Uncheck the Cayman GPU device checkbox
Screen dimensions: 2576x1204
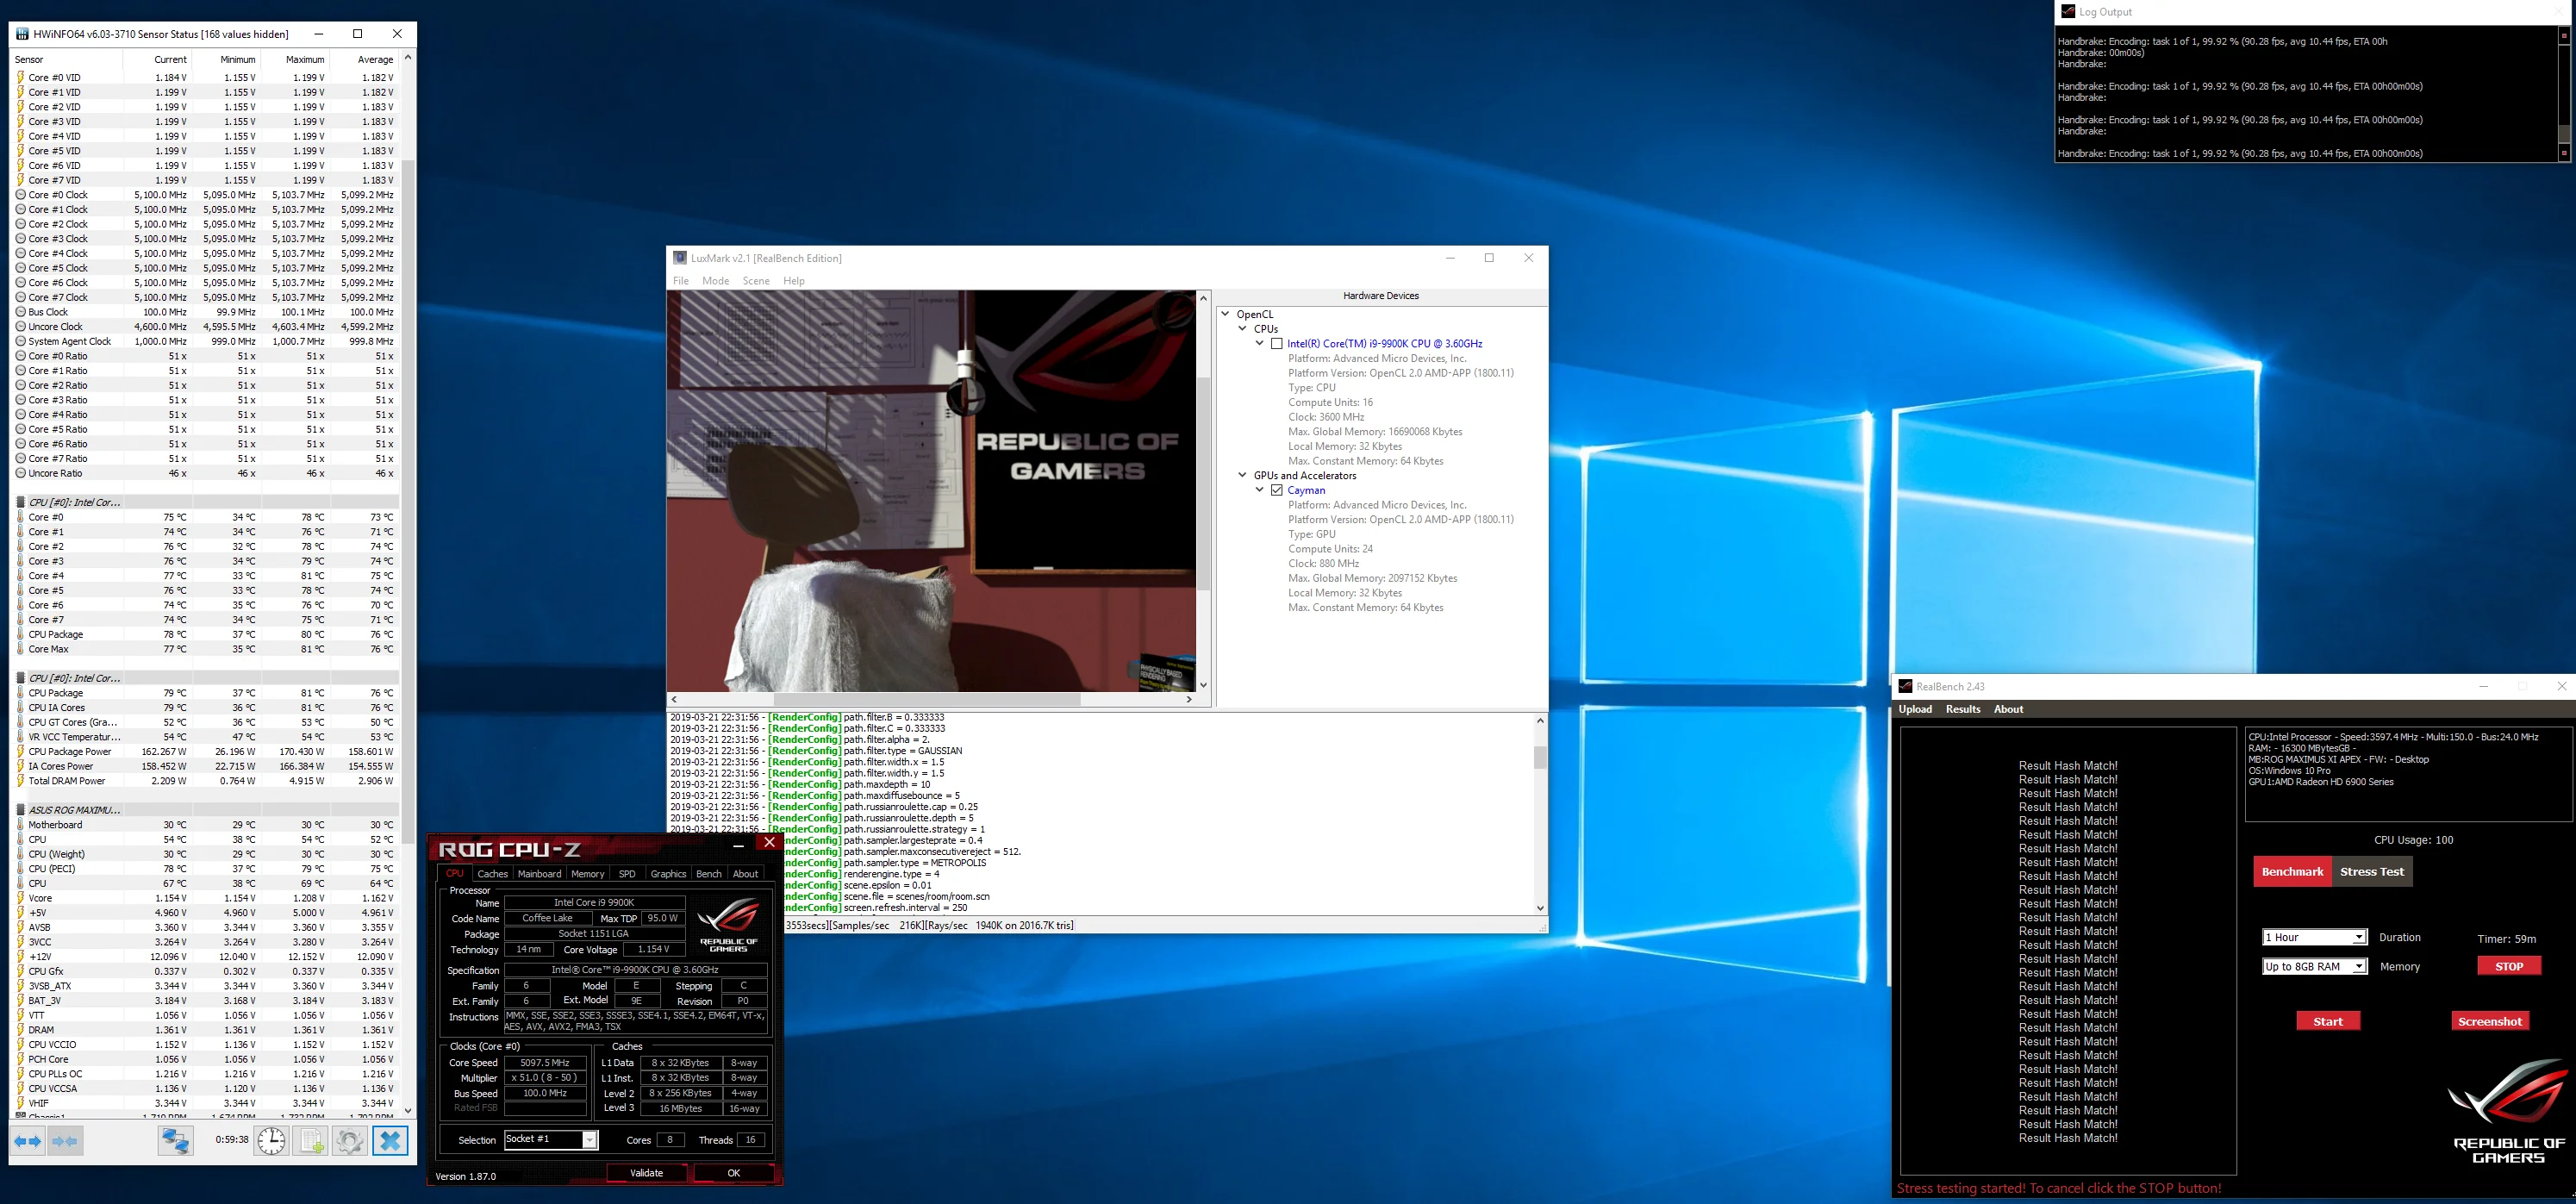[1276, 491]
